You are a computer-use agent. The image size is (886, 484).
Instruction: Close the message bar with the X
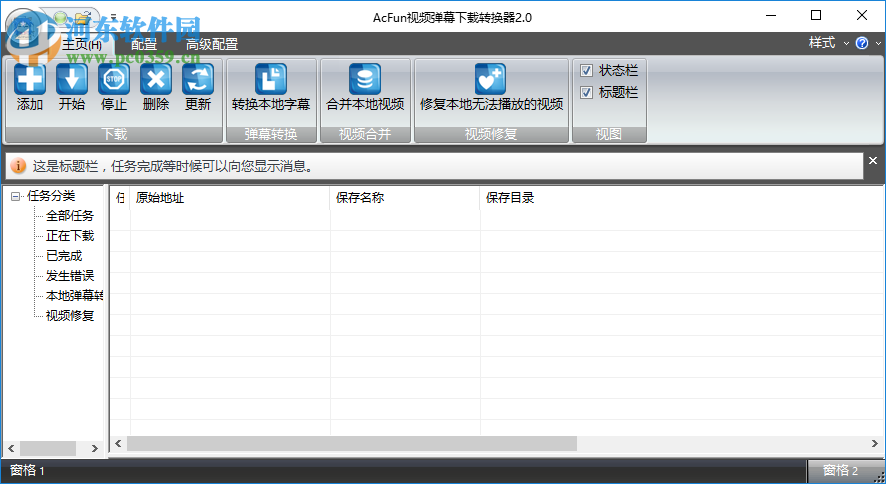[873, 161]
